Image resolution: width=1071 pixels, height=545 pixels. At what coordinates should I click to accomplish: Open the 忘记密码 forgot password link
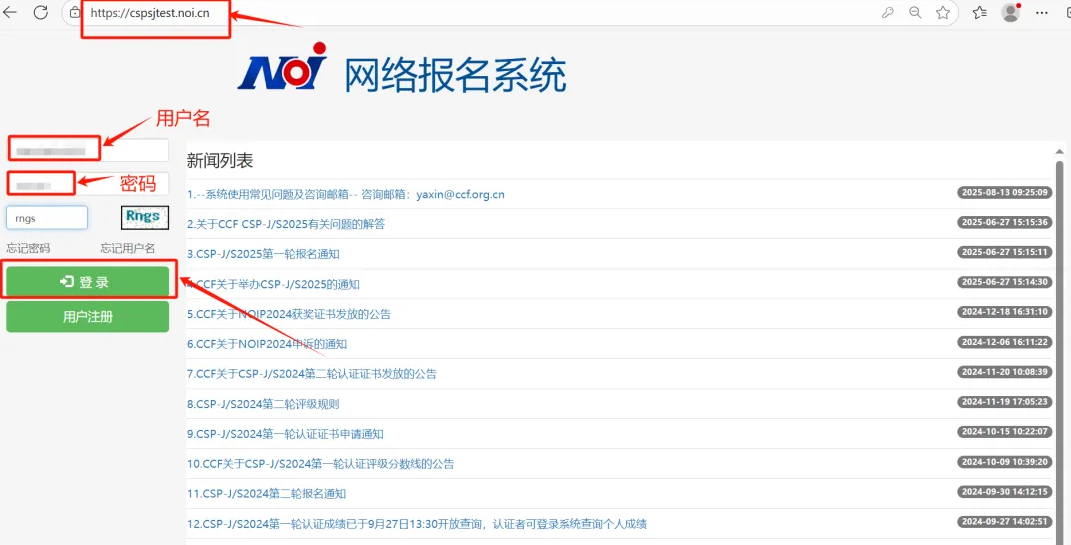point(28,248)
